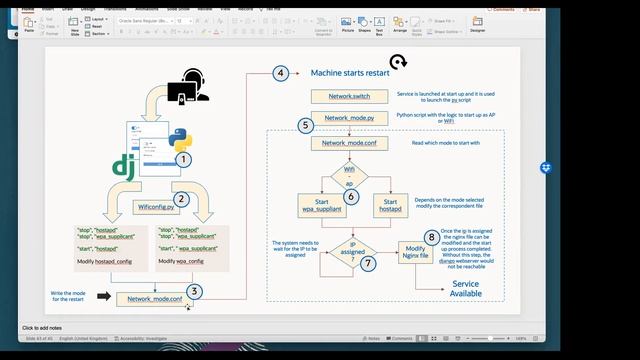640x360 pixels.
Task: Open the Shape Outline dropdown
Action: click(x=444, y=31)
